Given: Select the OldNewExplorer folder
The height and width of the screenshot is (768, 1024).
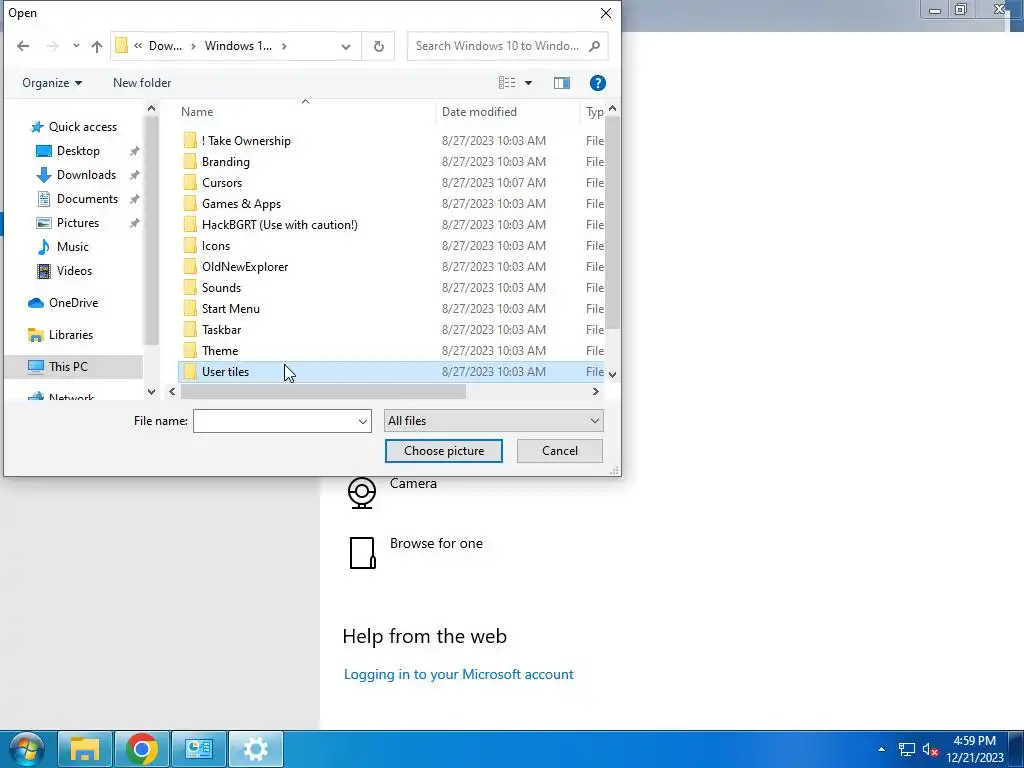Looking at the screenshot, I should [391, 266].
